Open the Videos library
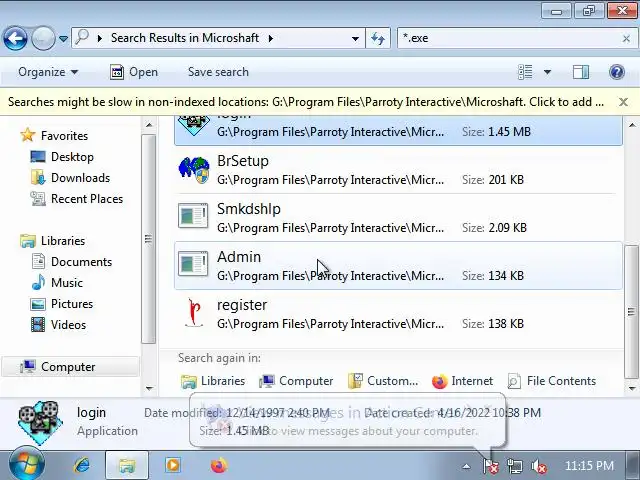 pyautogui.click(x=68, y=325)
